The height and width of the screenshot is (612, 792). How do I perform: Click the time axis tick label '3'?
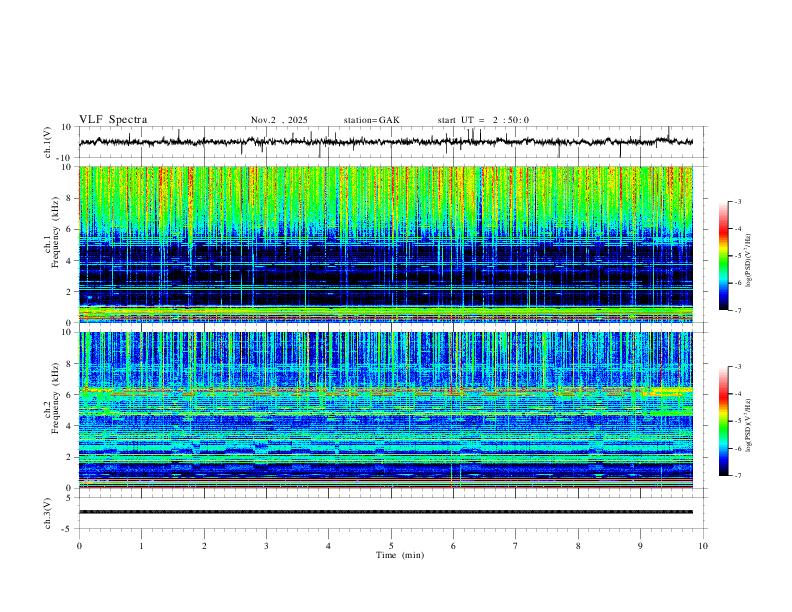(266, 546)
